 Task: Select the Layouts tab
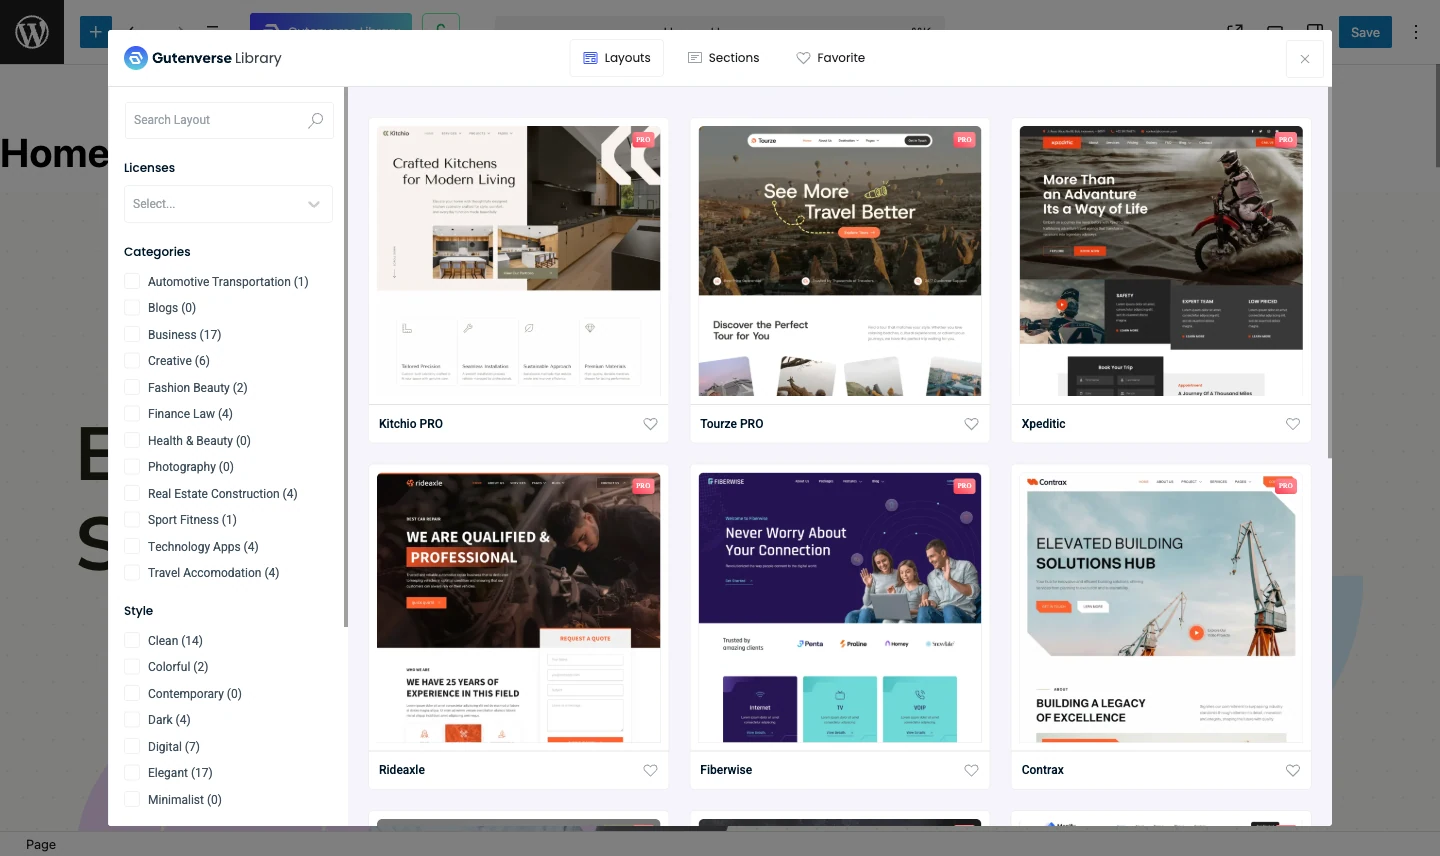coord(617,58)
